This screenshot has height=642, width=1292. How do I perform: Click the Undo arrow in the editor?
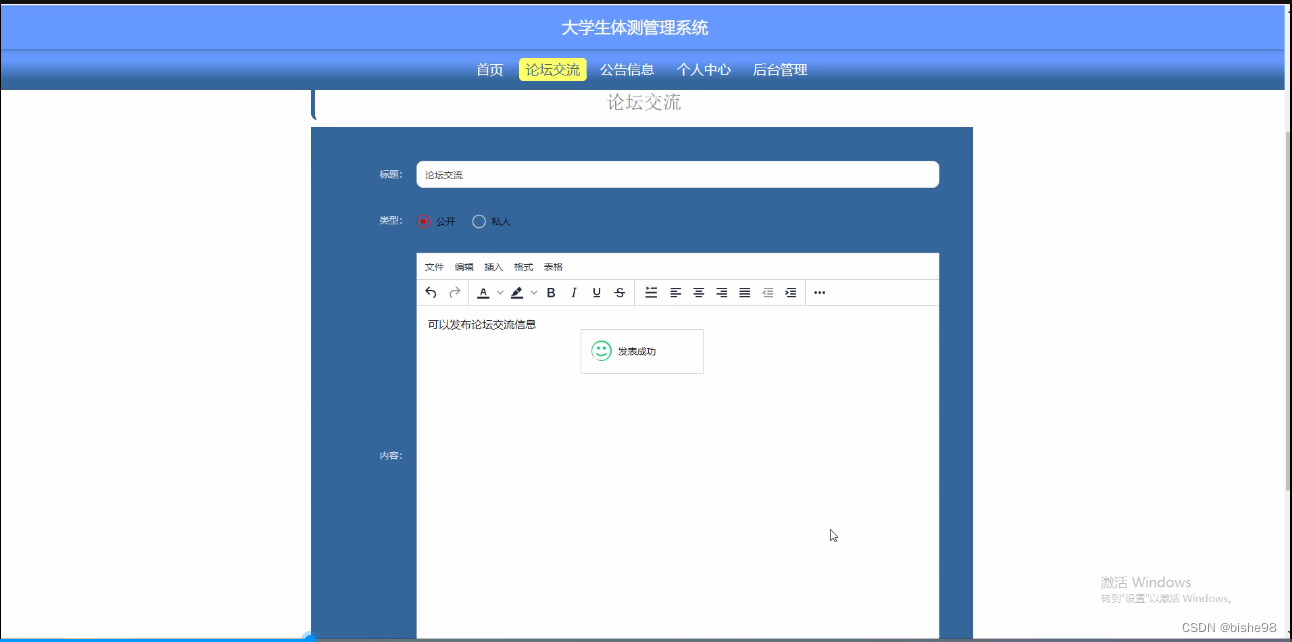(431, 292)
